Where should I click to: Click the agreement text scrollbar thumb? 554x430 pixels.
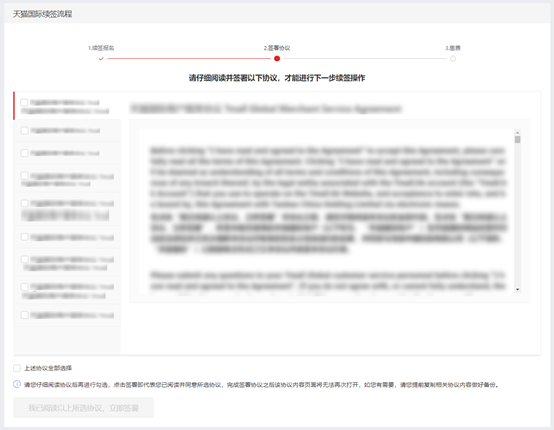point(518,140)
